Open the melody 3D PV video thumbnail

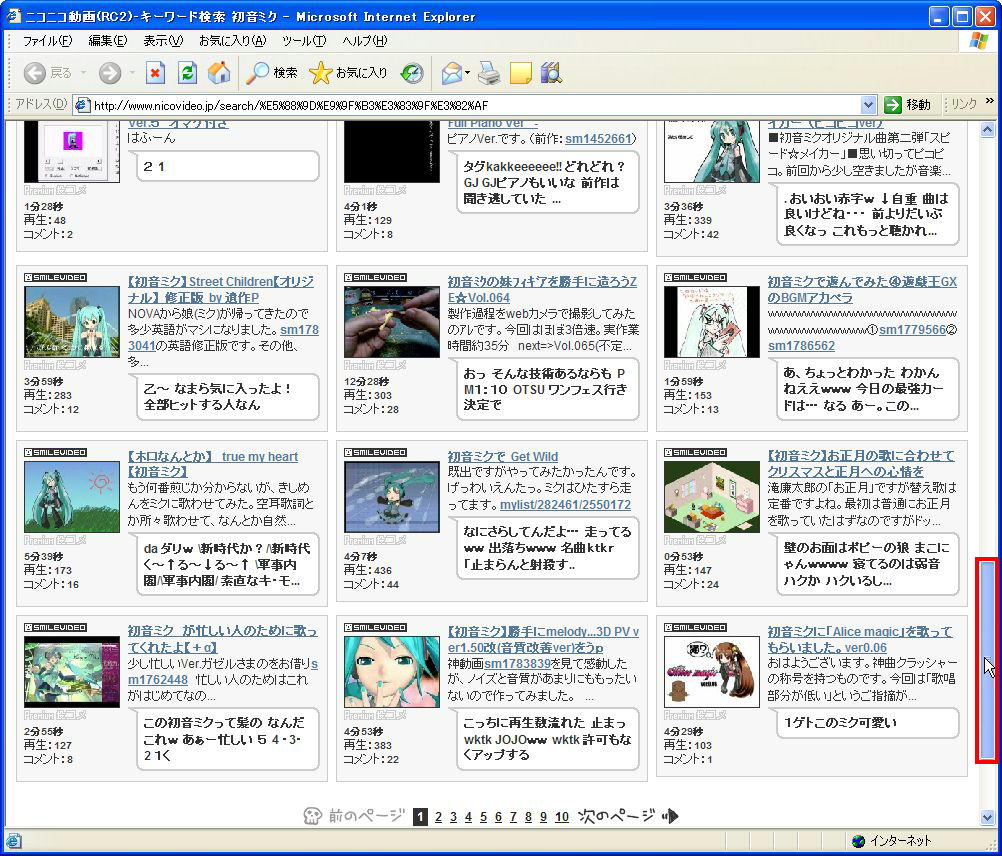click(392, 672)
